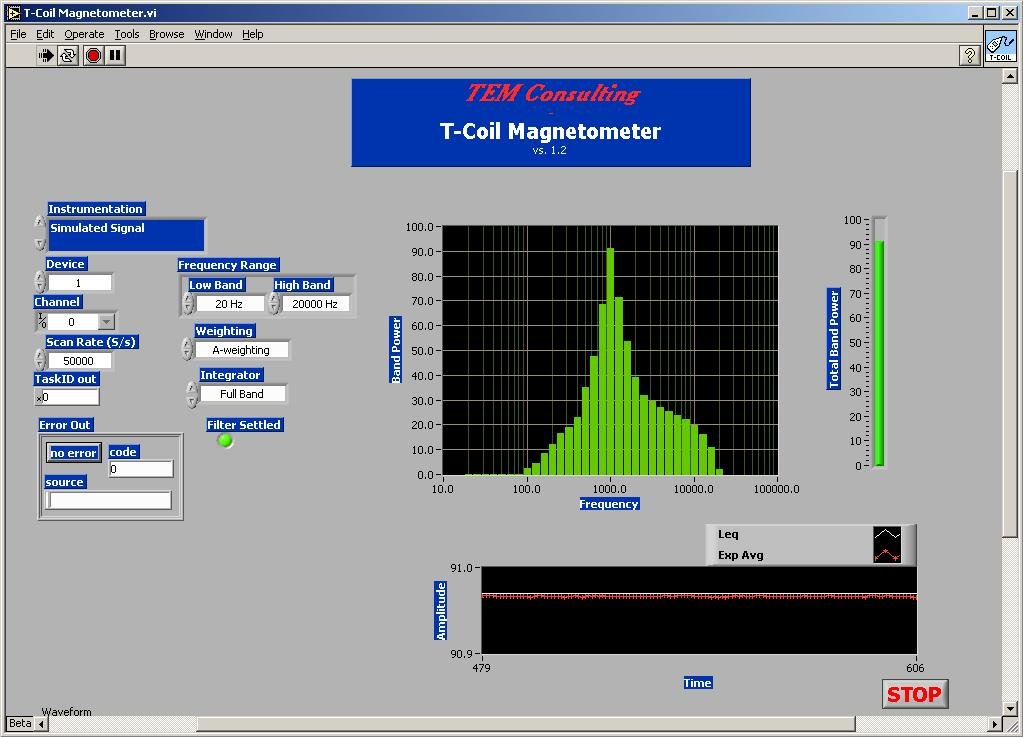Screen dimensions: 1023x737
Task: Click the Total Band Power green level bar
Action: click(879, 353)
